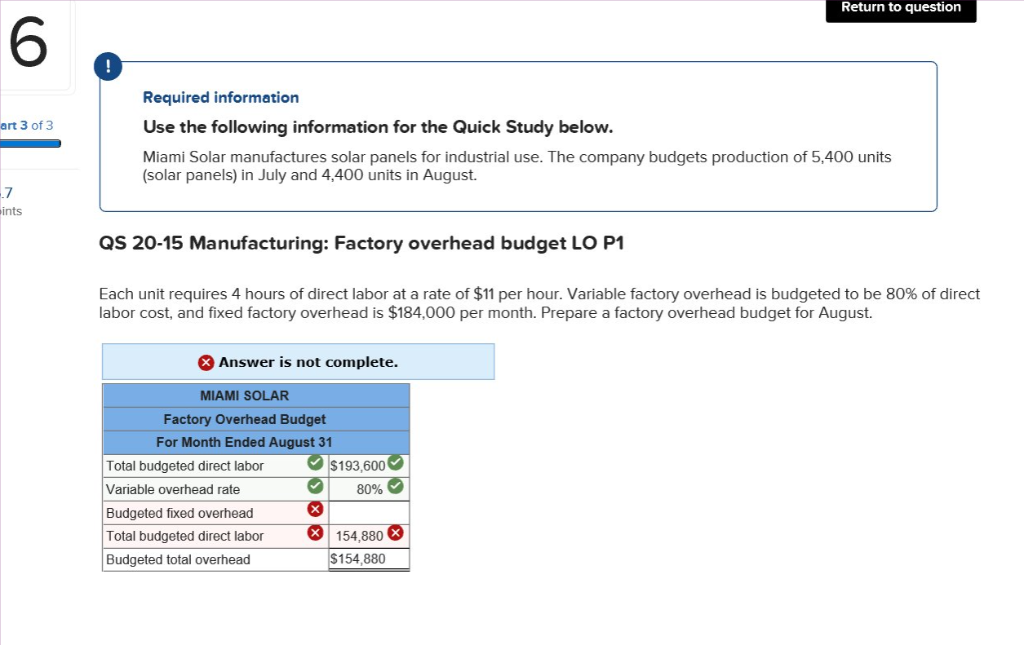Click green check icon next to 80%
1024x645 pixels.
click(395, 486)
